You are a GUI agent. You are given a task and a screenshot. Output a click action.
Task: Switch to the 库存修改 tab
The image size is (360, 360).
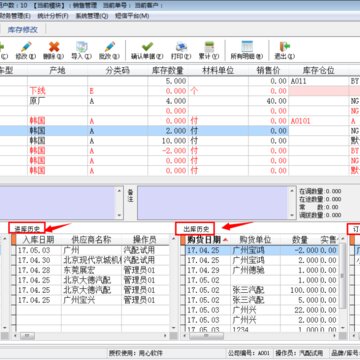23,30
